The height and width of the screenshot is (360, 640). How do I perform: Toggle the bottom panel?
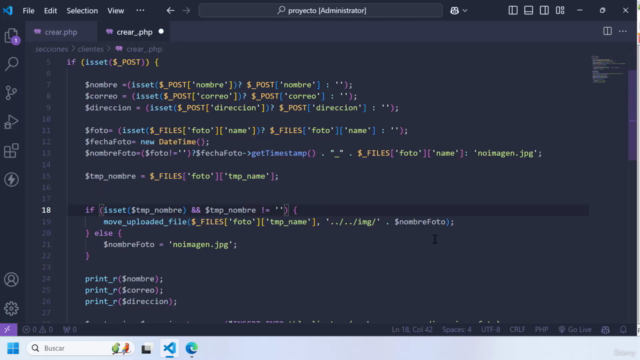tap(528, 10)
